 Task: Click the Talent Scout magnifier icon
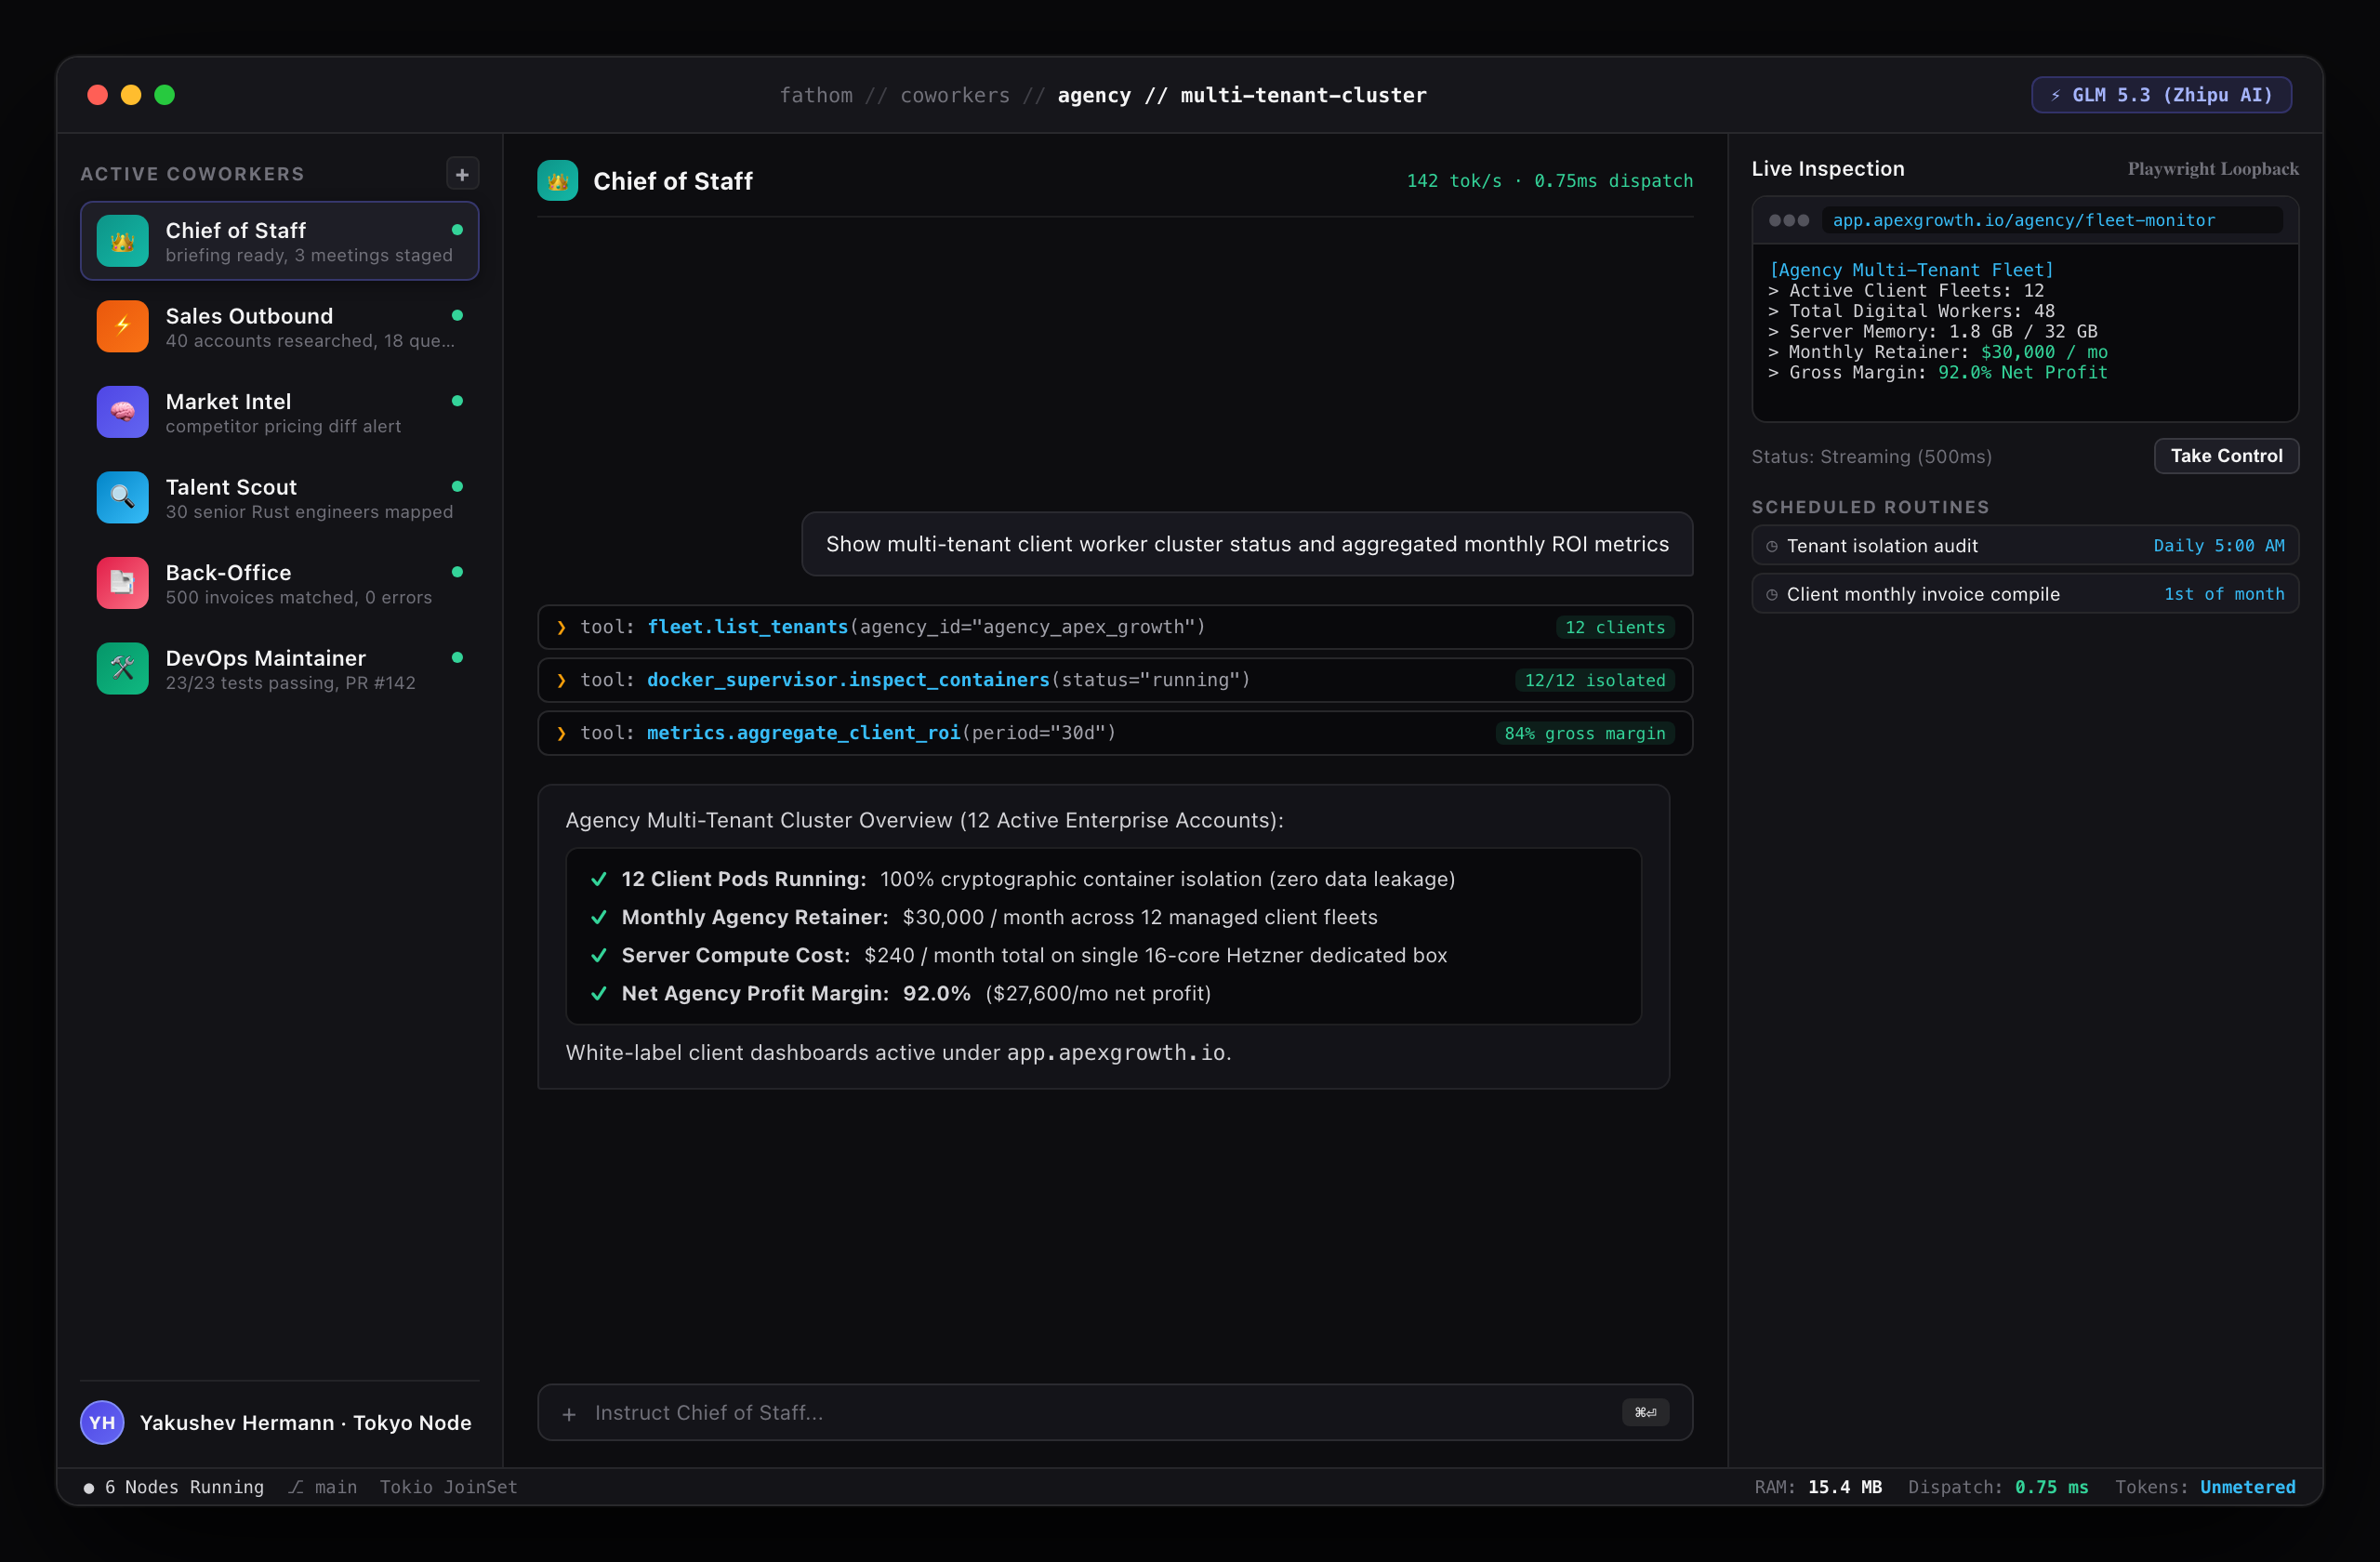click(x=122, y=497)
